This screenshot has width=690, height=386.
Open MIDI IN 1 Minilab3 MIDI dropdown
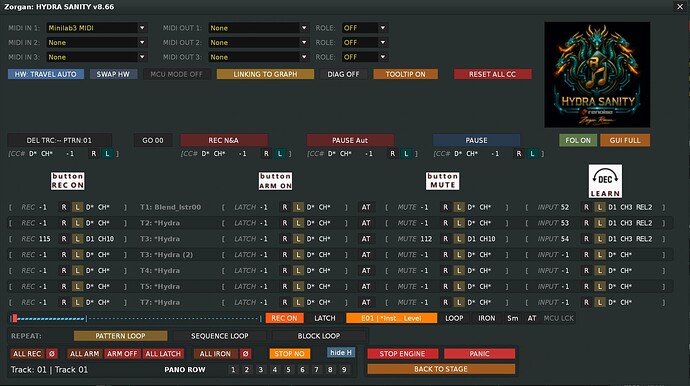coord(96,28)
